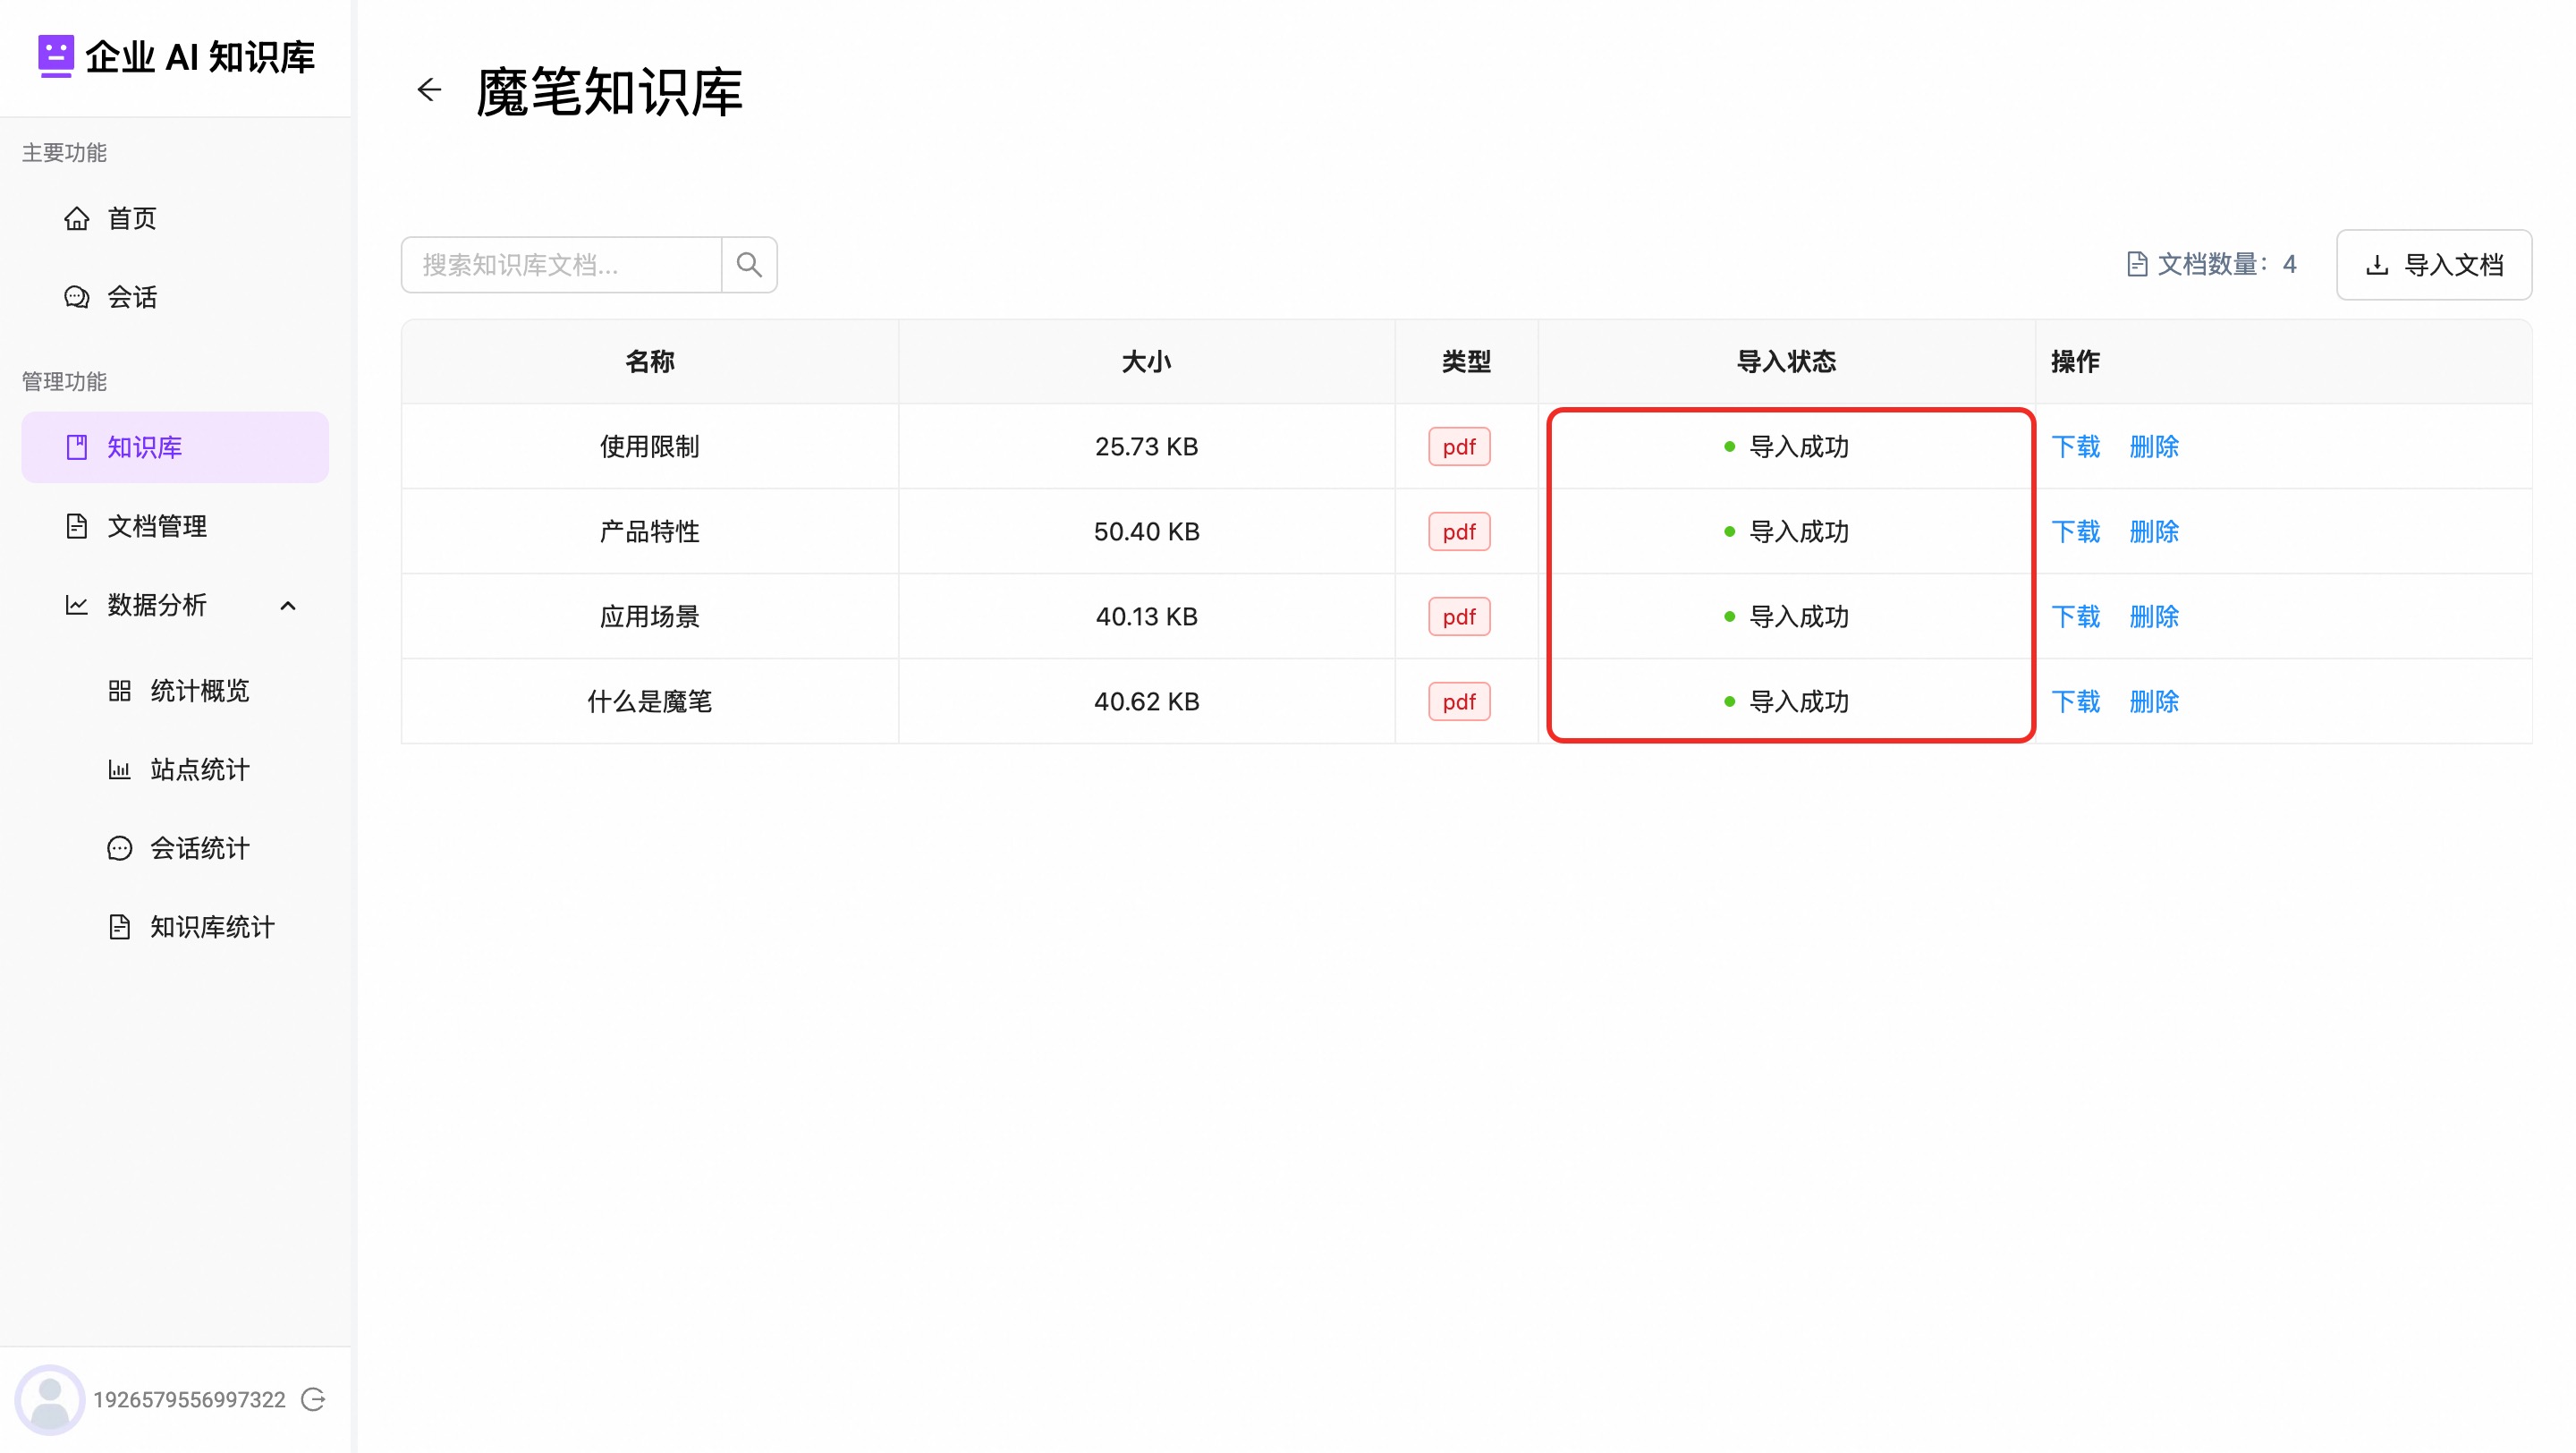Click the 文档管理 document icon
Viewport: 2576px width, 1453px height.
point(77,526)
